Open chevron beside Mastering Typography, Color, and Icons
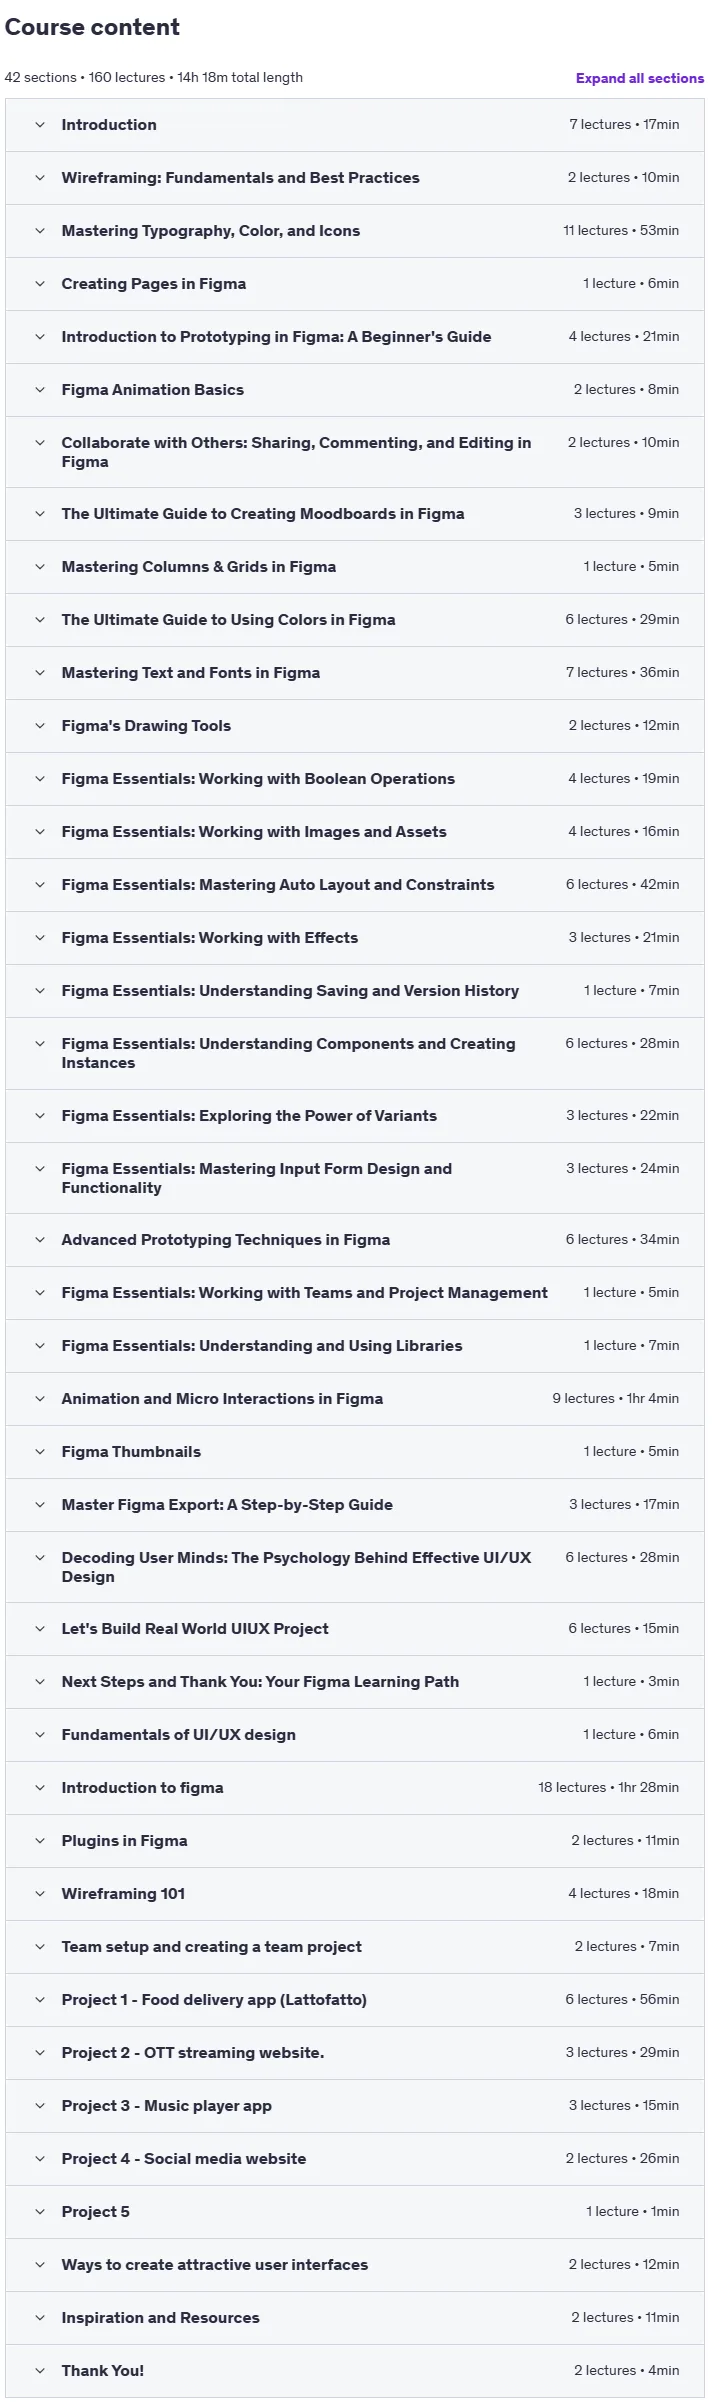Screen dimensions: 712x2402 (x=40, y=231)
